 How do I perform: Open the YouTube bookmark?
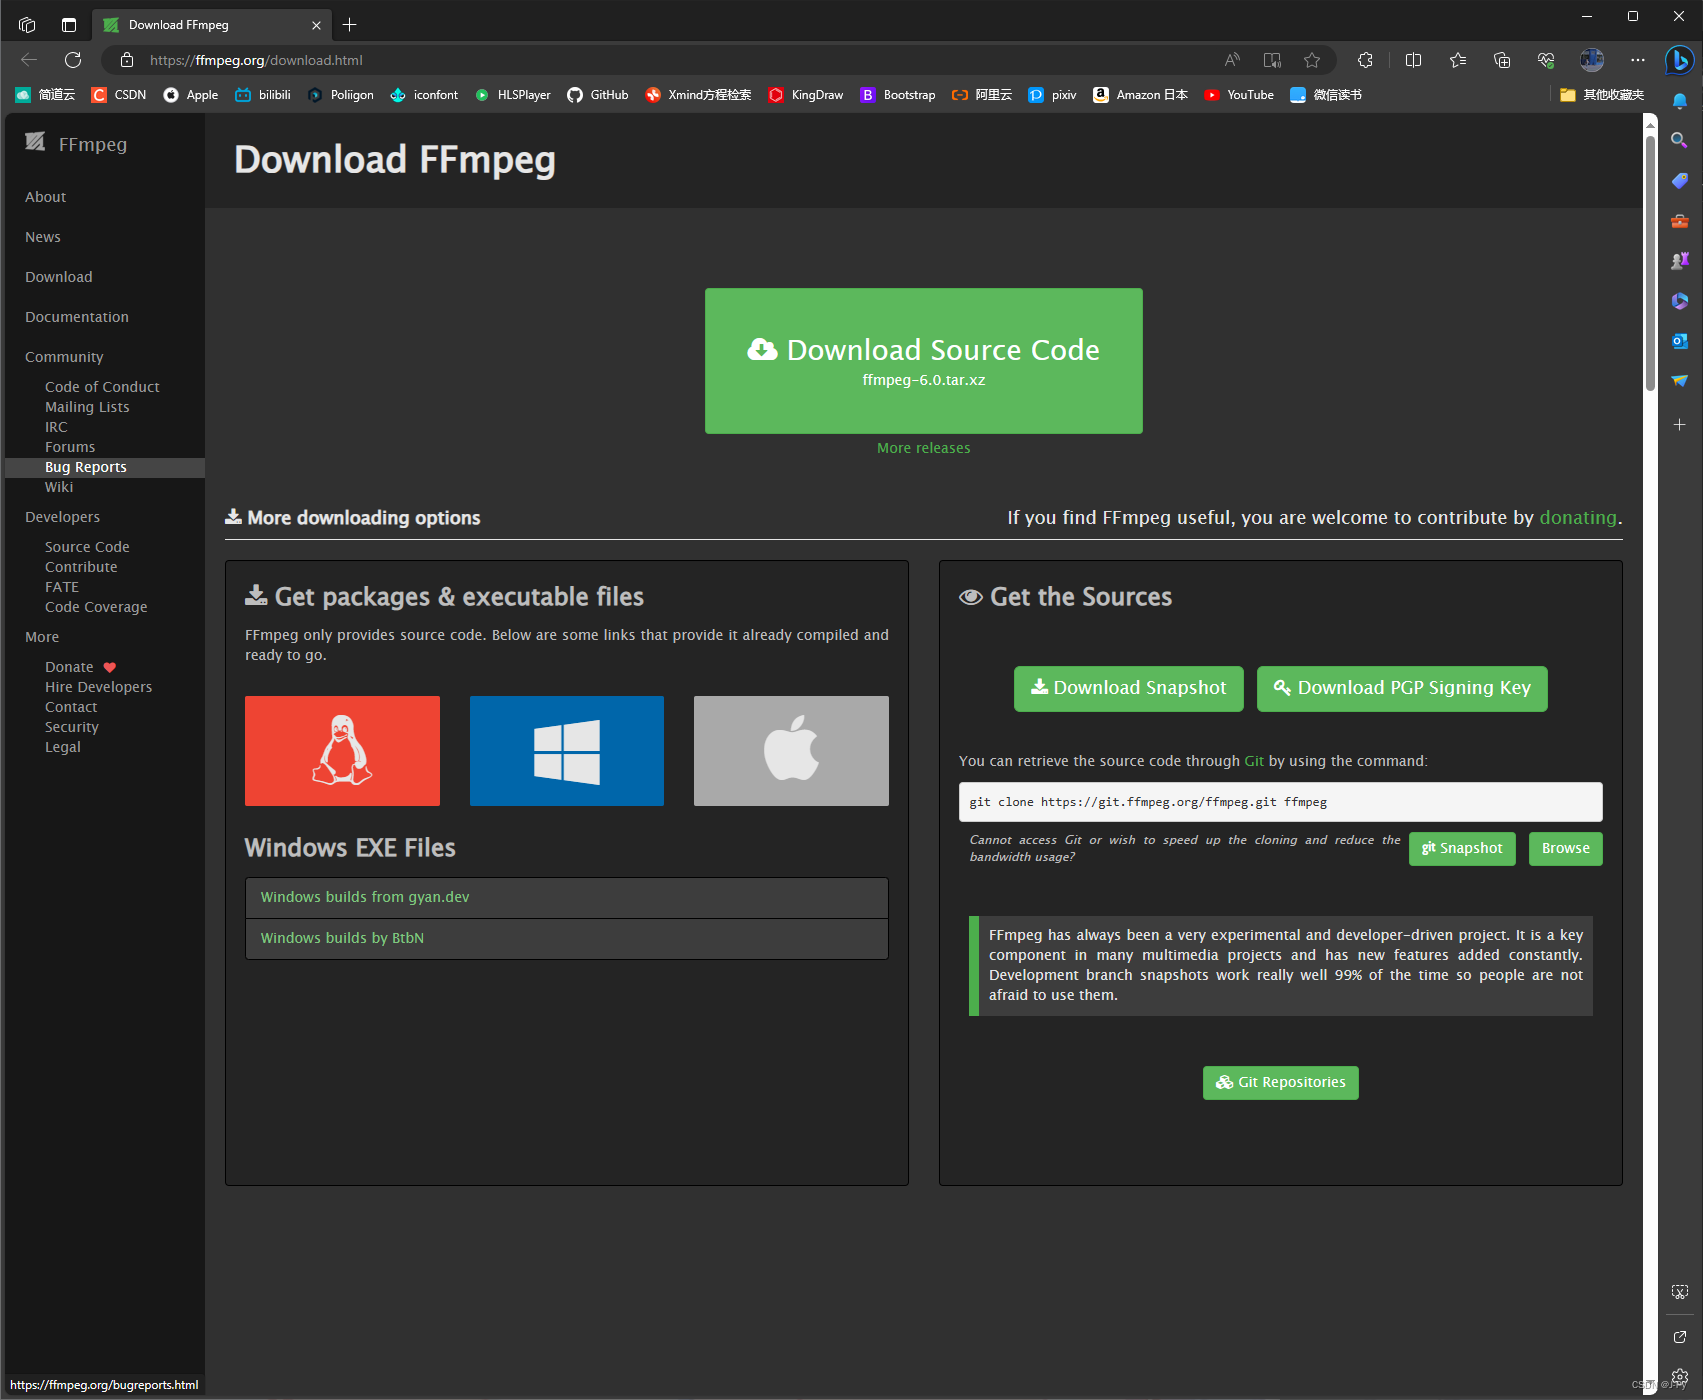[1239, 95]
